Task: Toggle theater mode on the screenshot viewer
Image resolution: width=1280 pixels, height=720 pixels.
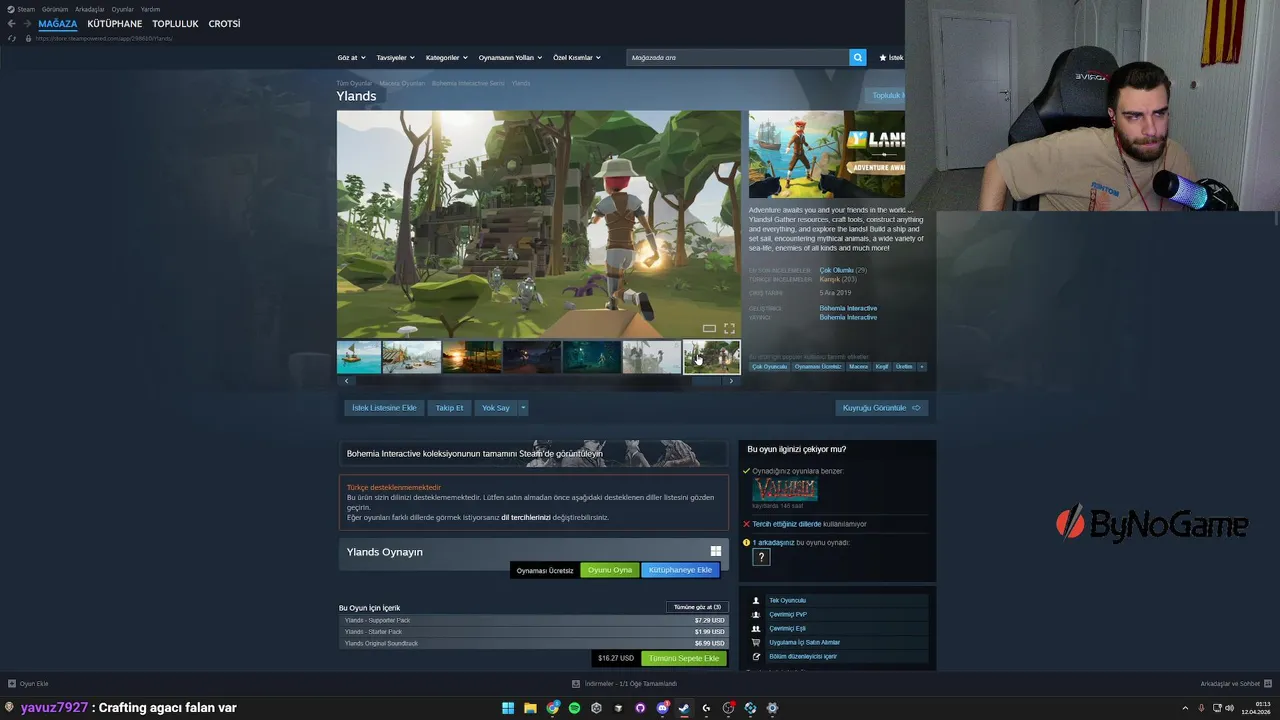Action: click(709, 328)
